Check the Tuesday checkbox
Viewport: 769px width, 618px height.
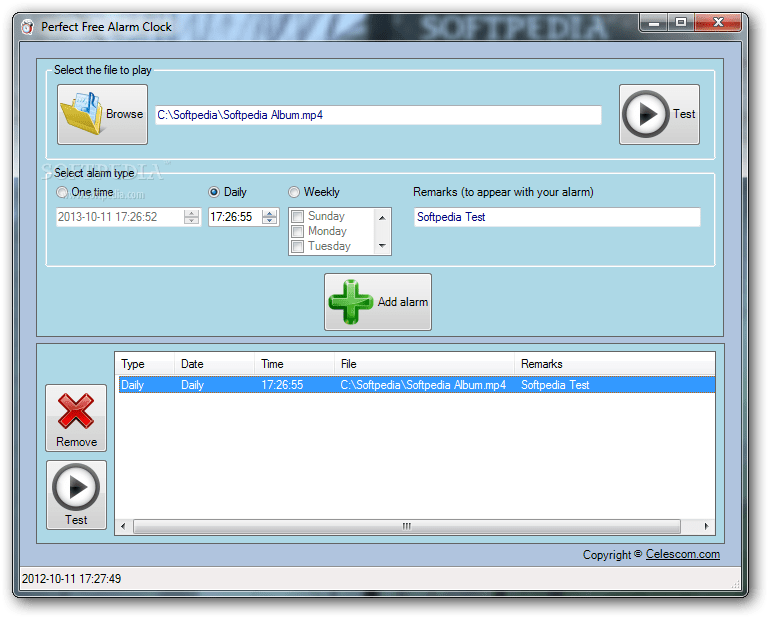[x=298, y=246]
